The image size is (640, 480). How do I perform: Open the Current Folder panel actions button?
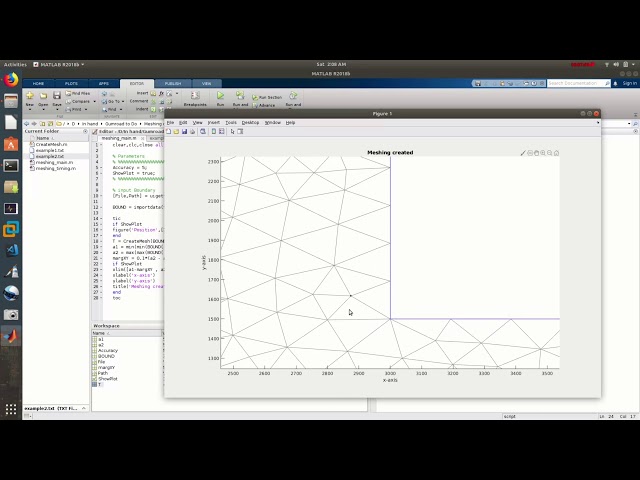click(x=85, y=131)
